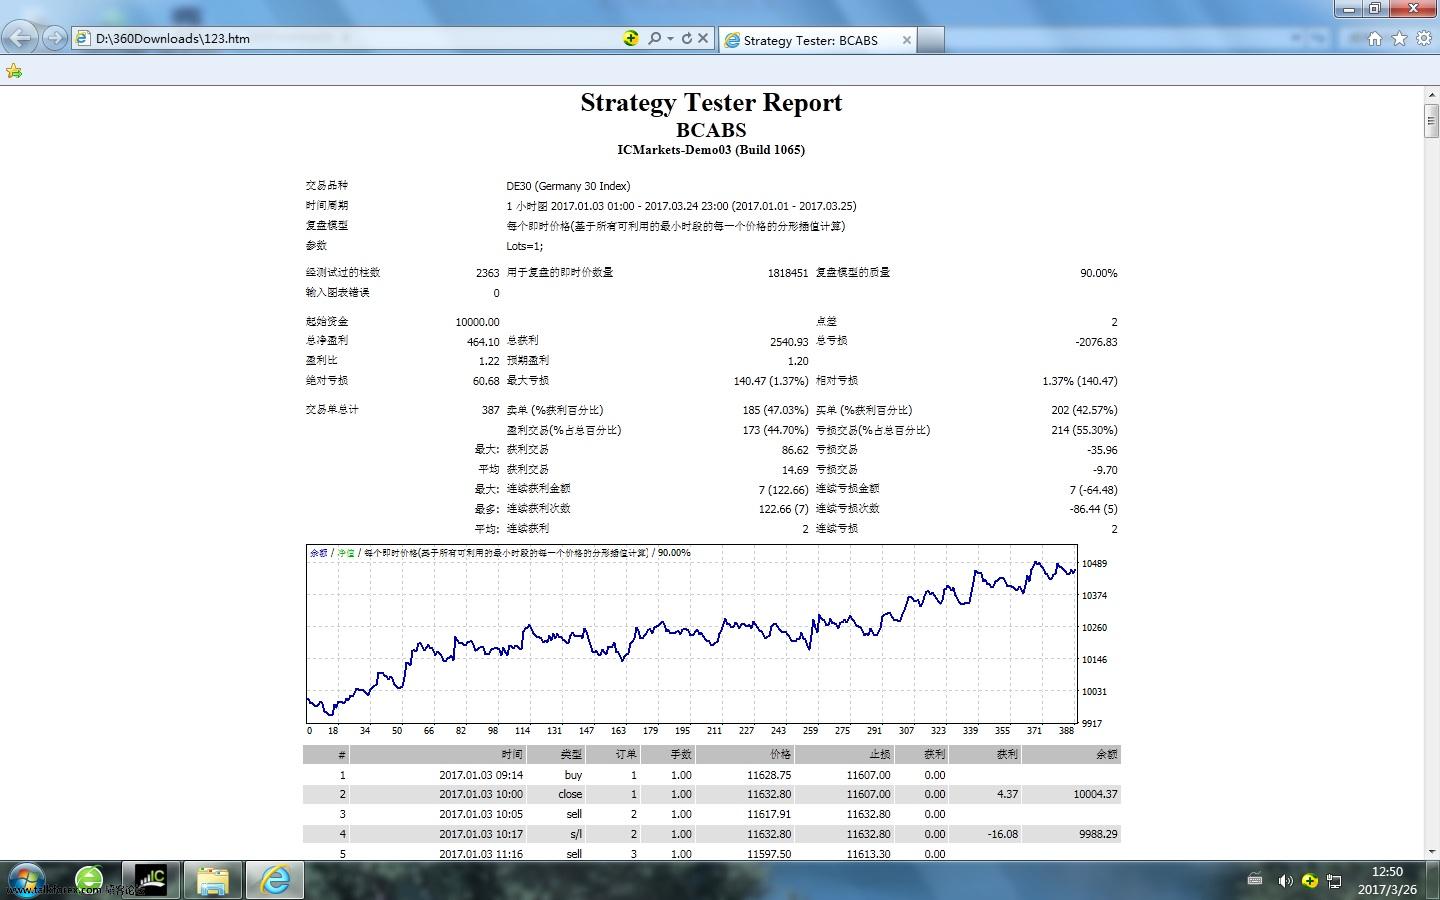Click profit trades value 173 (44.70%)
Viewport: 1440px width, 900px height.
[775, 430]
